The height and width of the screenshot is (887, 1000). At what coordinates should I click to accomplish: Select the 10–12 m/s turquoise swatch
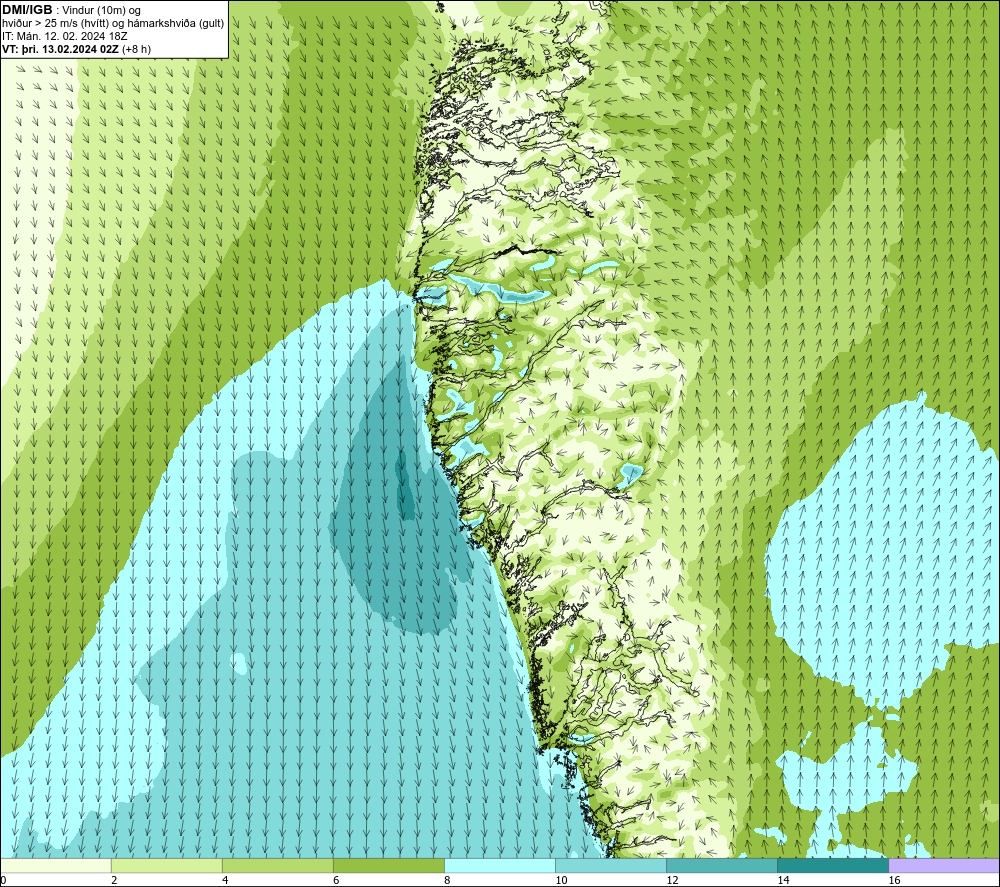[x=611, y=866]
